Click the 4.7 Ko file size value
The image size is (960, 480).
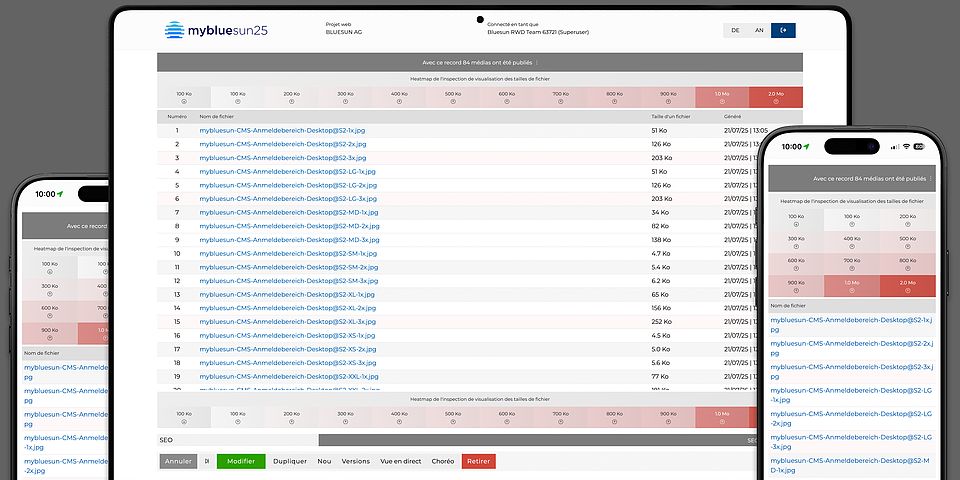(660, 253)
